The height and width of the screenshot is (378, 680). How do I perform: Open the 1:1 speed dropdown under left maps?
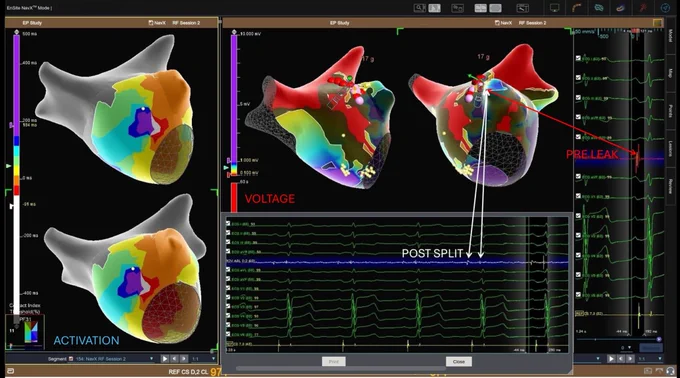(x=203, y=359)
